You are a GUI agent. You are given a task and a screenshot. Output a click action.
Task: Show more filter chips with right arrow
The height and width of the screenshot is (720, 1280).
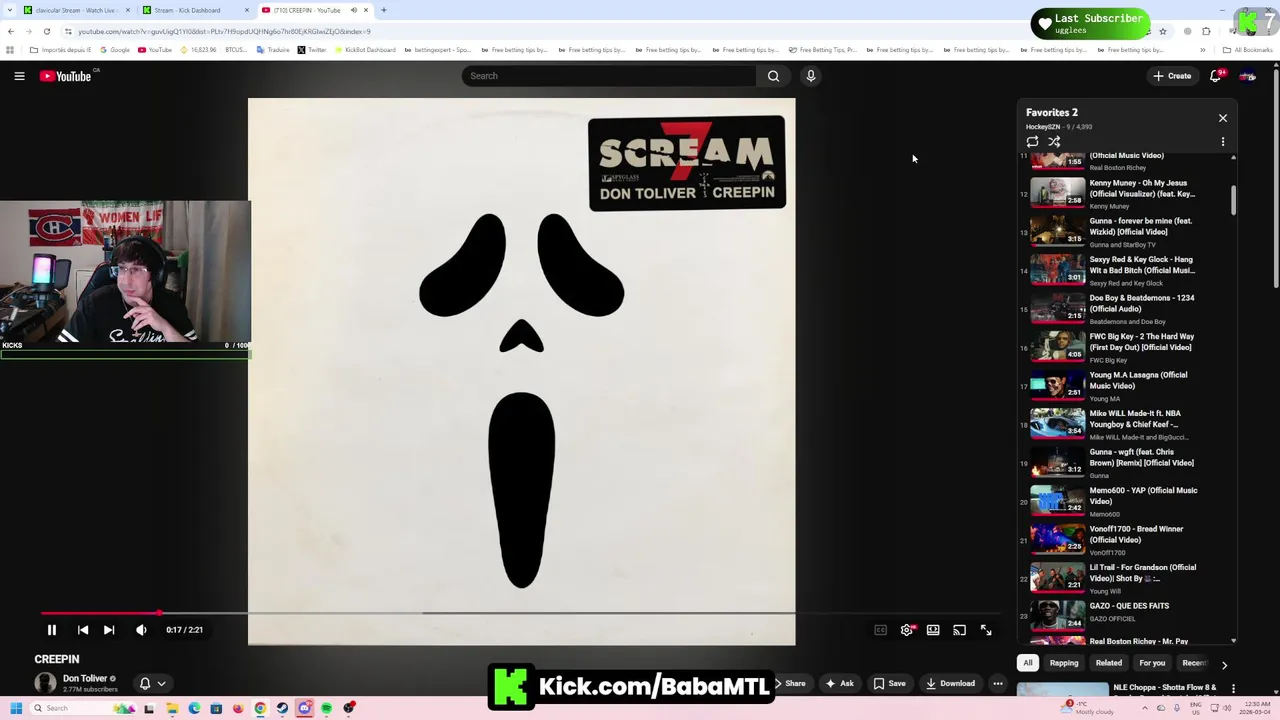tap(1224, 664)
